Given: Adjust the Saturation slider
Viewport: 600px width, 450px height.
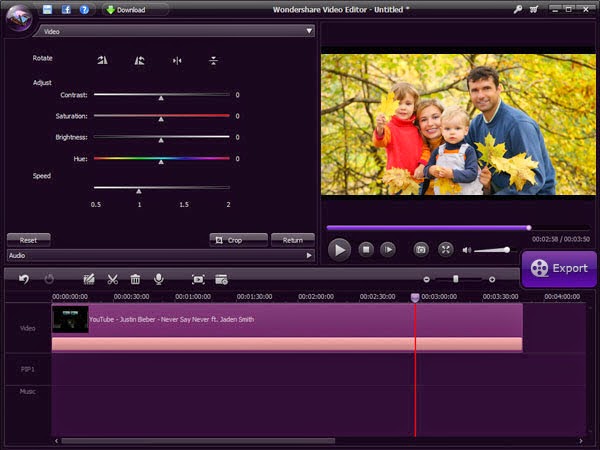Looking at the screenshot, I should 161,116.
